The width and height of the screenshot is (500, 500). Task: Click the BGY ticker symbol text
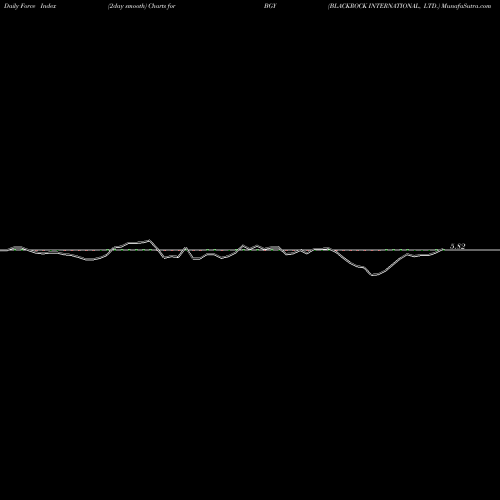pyautogui.click(x=270, y=6)
